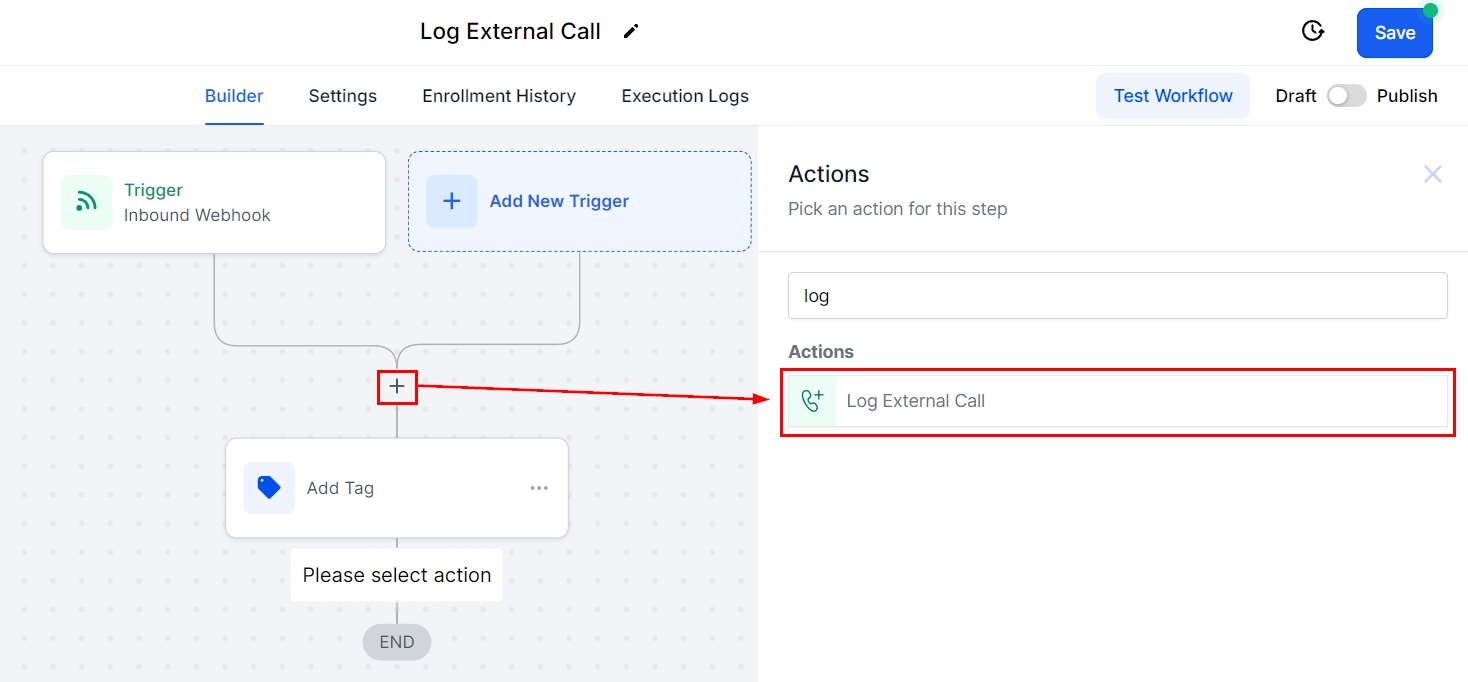
Task: Click the plus node to add a step
Action: pyautogui.click(x=397, y=386)
